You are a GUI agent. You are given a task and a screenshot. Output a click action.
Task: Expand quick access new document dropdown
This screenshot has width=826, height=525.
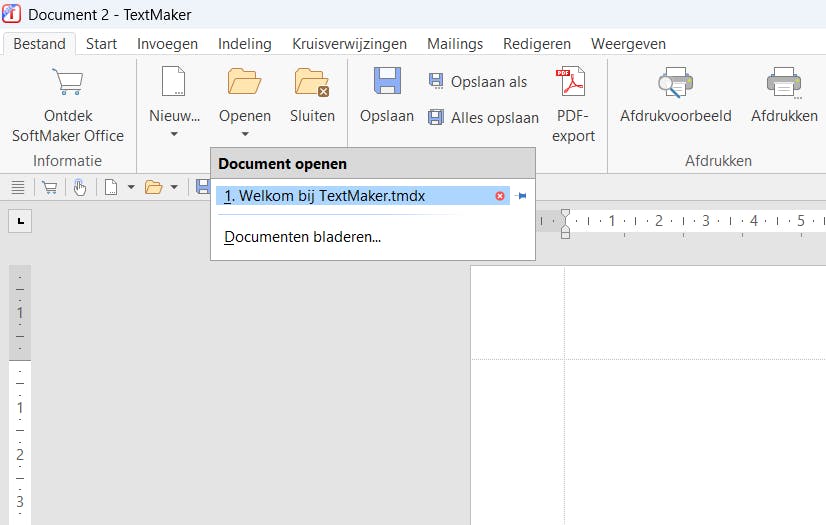pyautogui.click(x=131, y=187)
